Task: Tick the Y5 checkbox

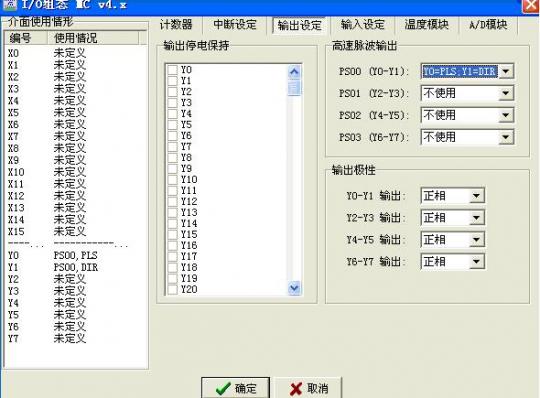Action: (x=172, y=125)
